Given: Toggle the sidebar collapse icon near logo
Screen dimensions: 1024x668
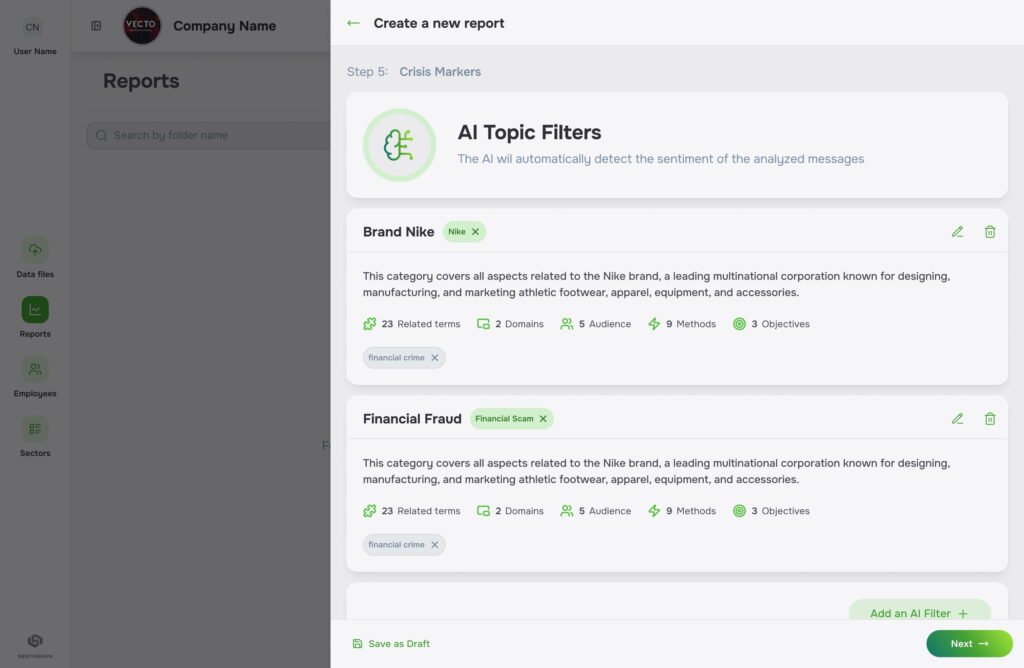Looking at the screenshot, I should [x=96, y=26].
